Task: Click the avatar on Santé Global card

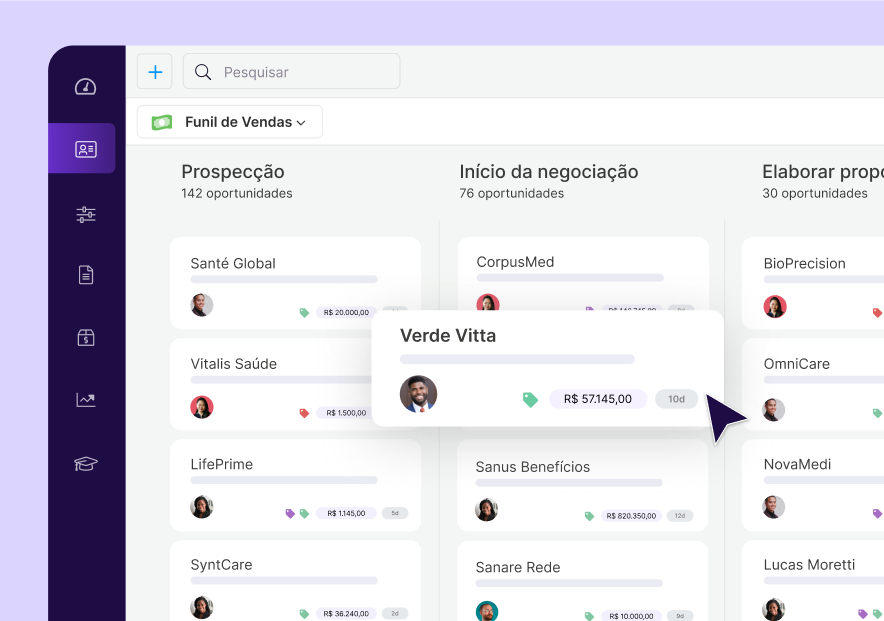Action: [x=202, y=305]
